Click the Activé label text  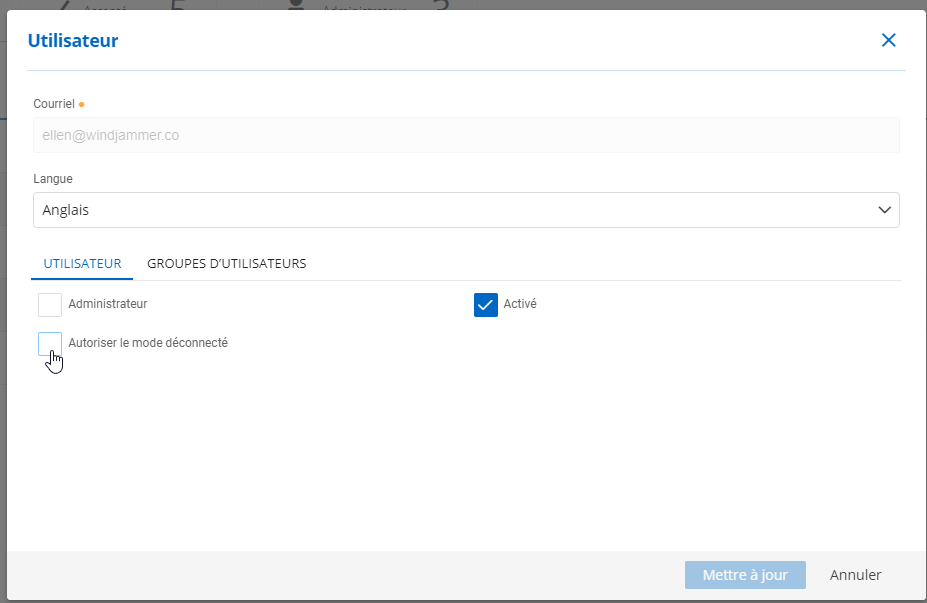tap(522, 304)
